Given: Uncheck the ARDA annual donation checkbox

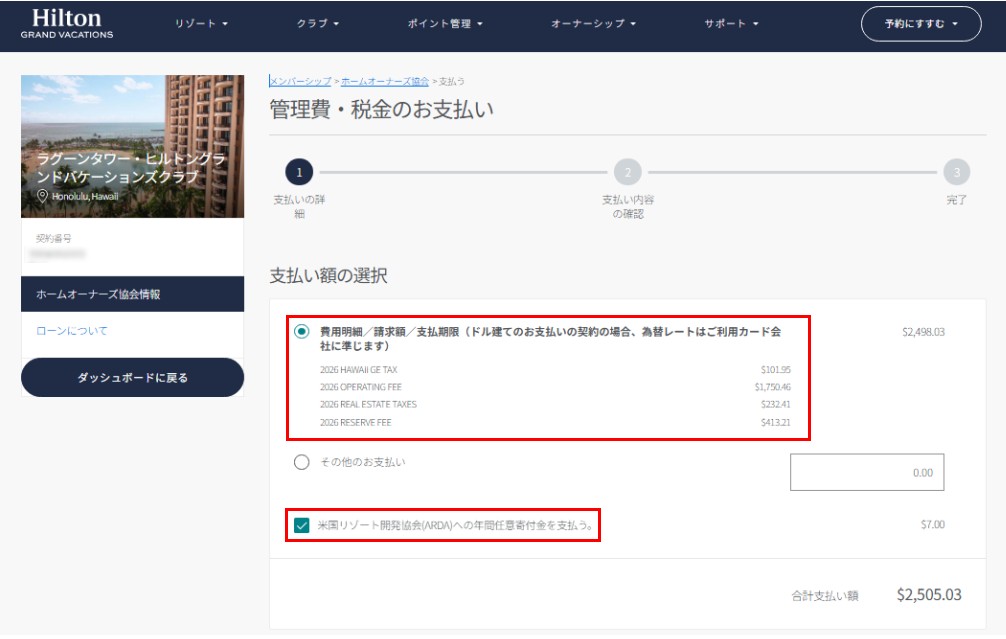Looking at the screenshot, I should (302, 525).
